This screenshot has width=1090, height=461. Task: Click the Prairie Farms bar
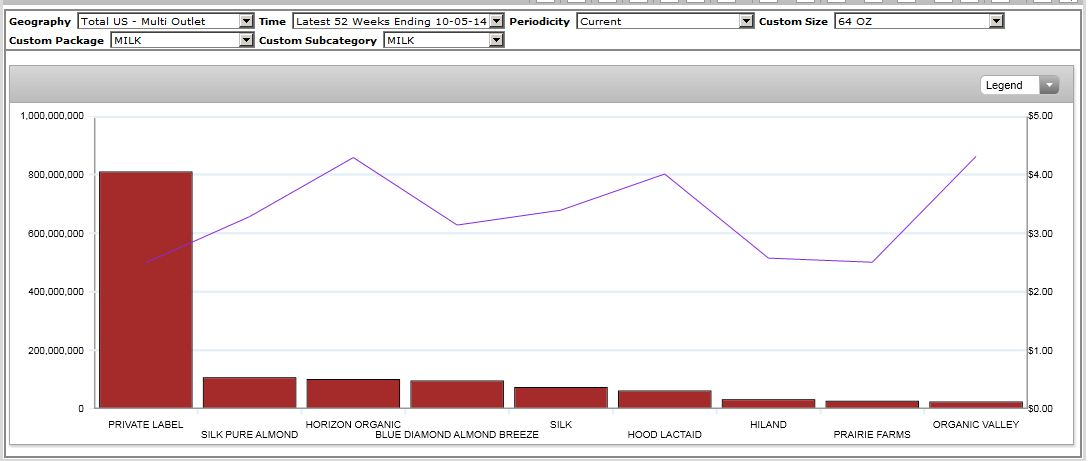[872, 404]
